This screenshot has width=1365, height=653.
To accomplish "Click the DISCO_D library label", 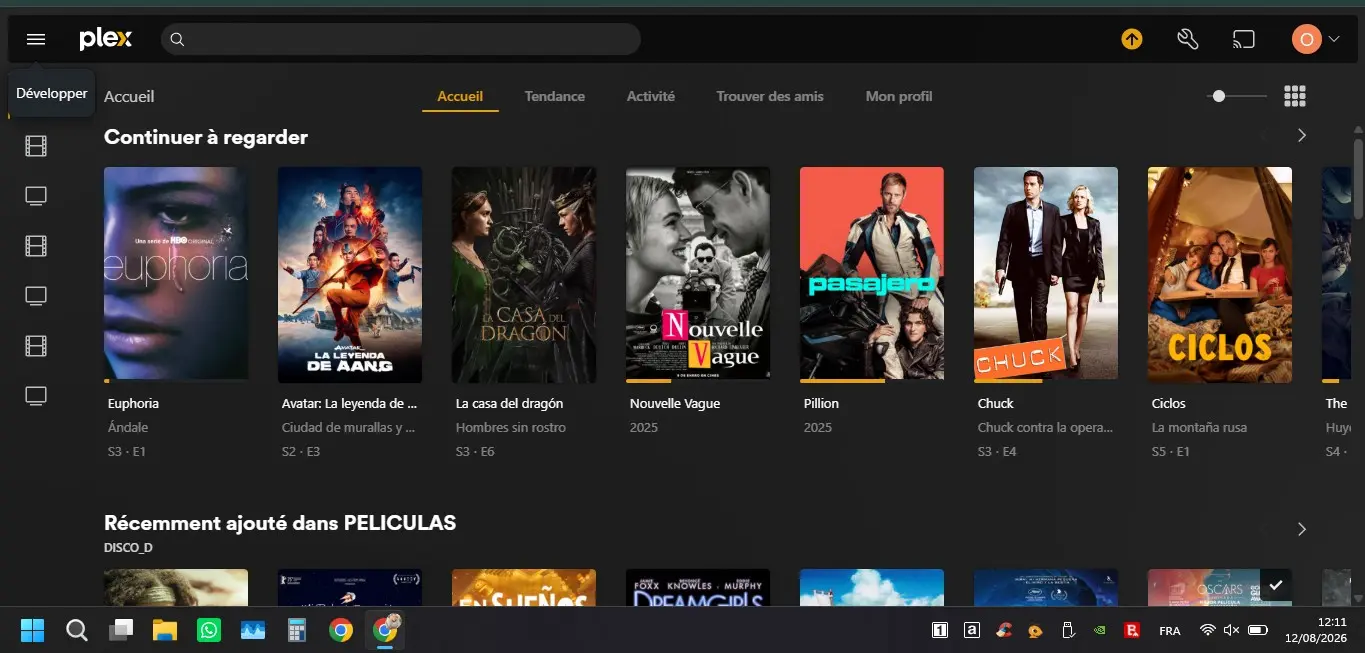I will click(128, 548).
